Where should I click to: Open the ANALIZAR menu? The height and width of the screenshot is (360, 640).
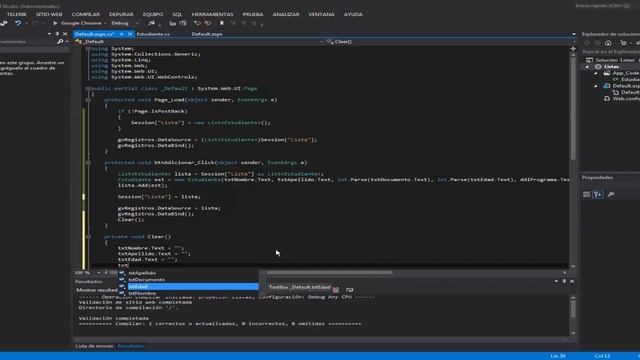tap(286, 14)
